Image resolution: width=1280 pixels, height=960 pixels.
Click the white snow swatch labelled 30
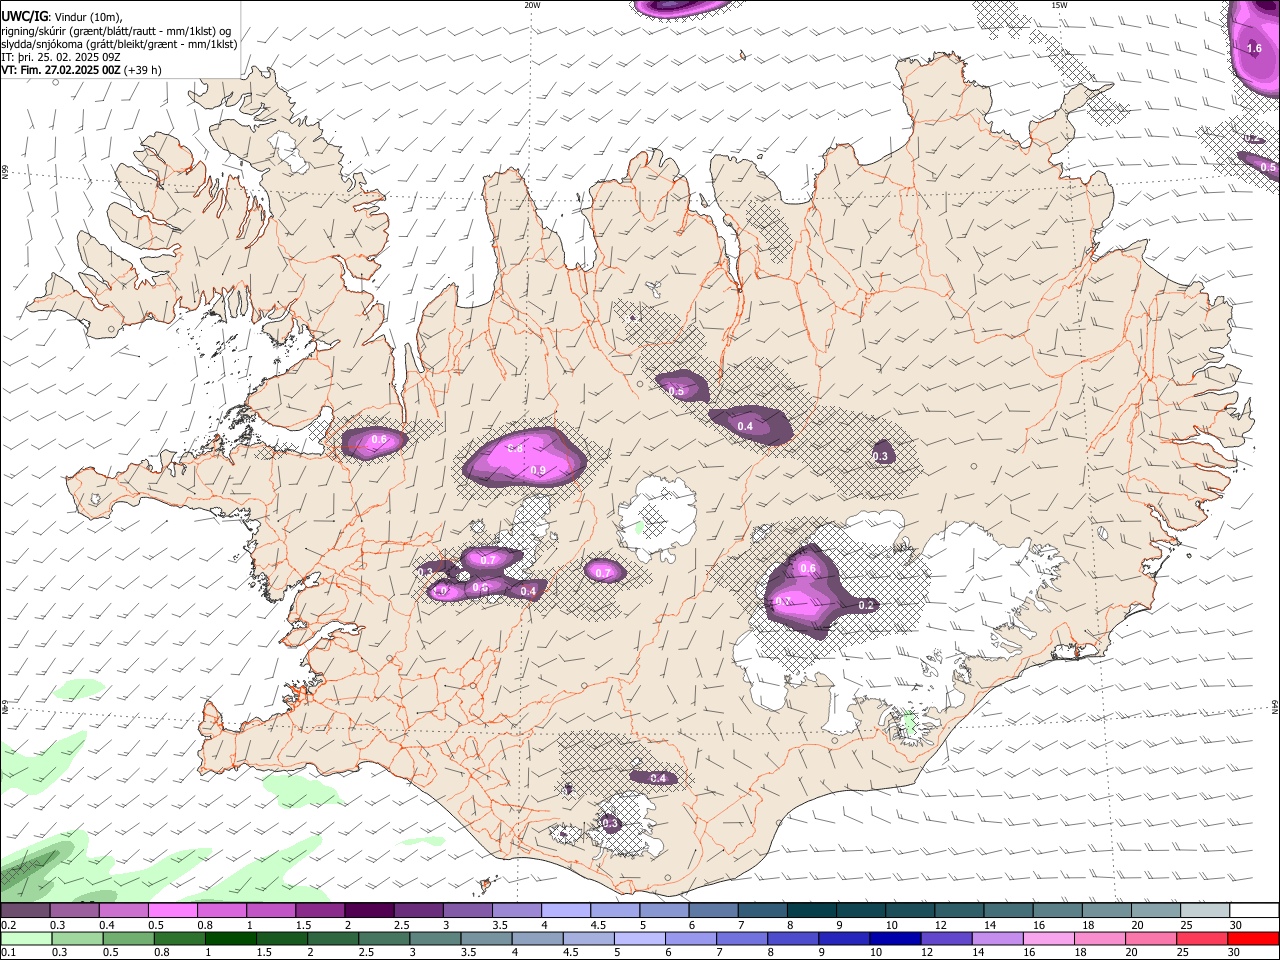1254,910
